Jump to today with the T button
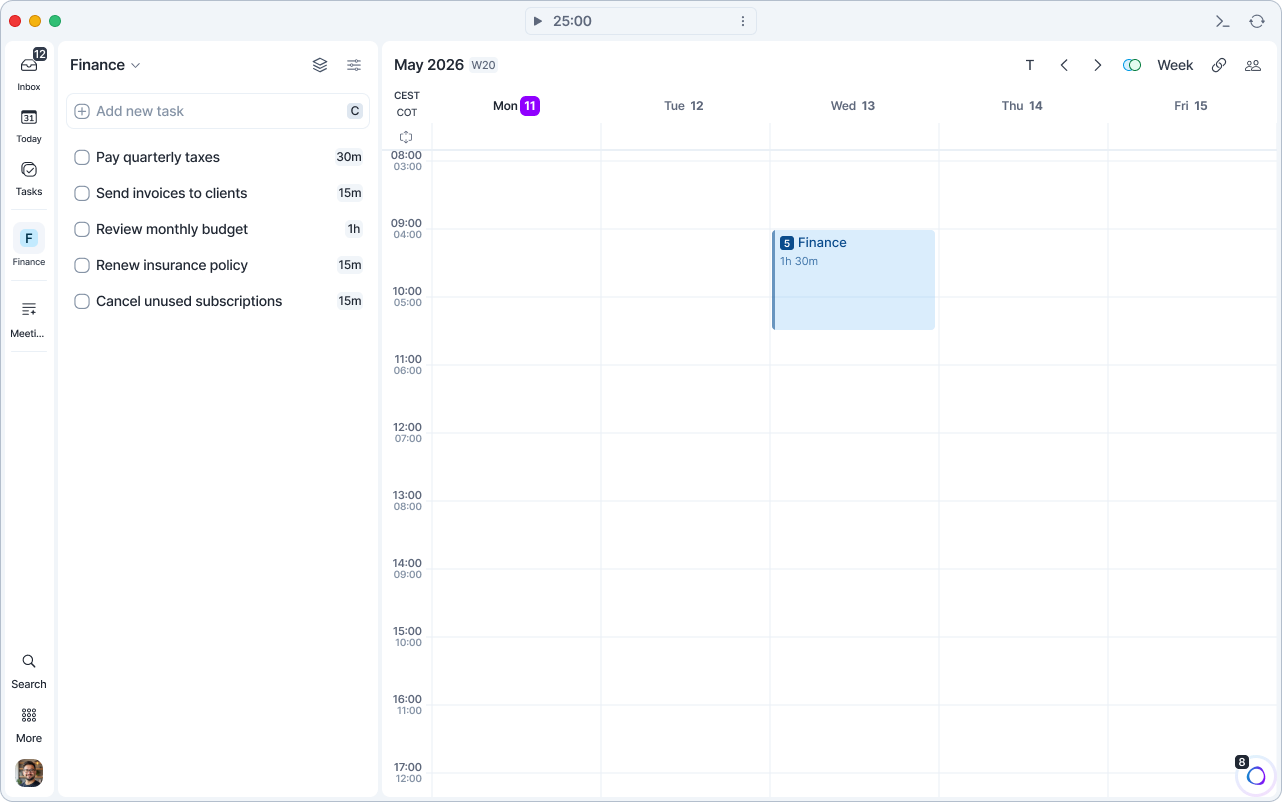This screenshot has width=1282, height=802. 1030,65
